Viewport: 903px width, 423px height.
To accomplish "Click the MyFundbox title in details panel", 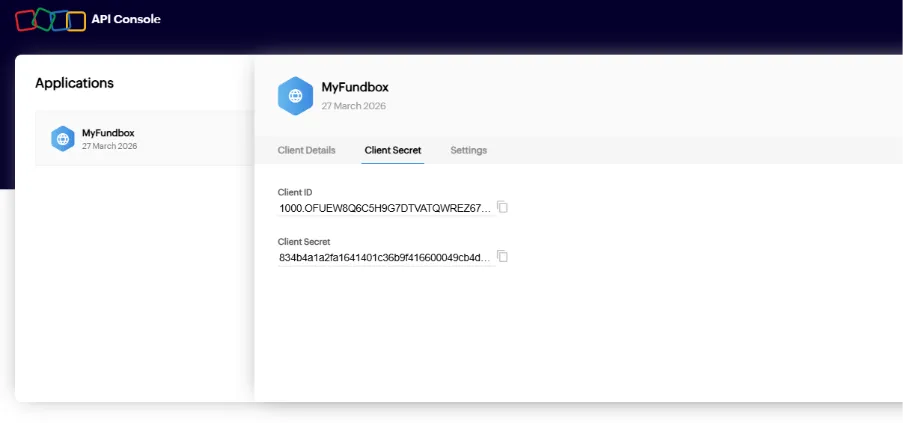I will pyautogui.click(x=355, y=87).
